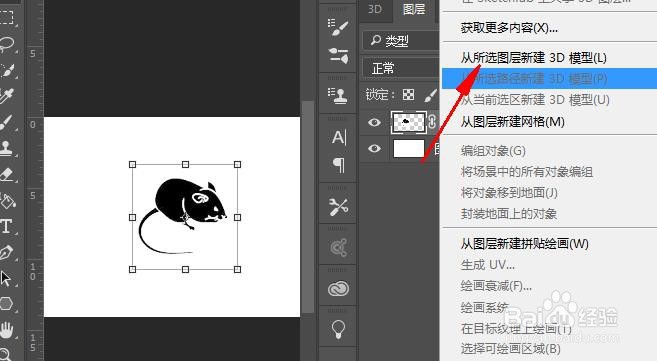Click the bottom-center transform handle
Screen dimensions: 657x361
pos(185,269)
